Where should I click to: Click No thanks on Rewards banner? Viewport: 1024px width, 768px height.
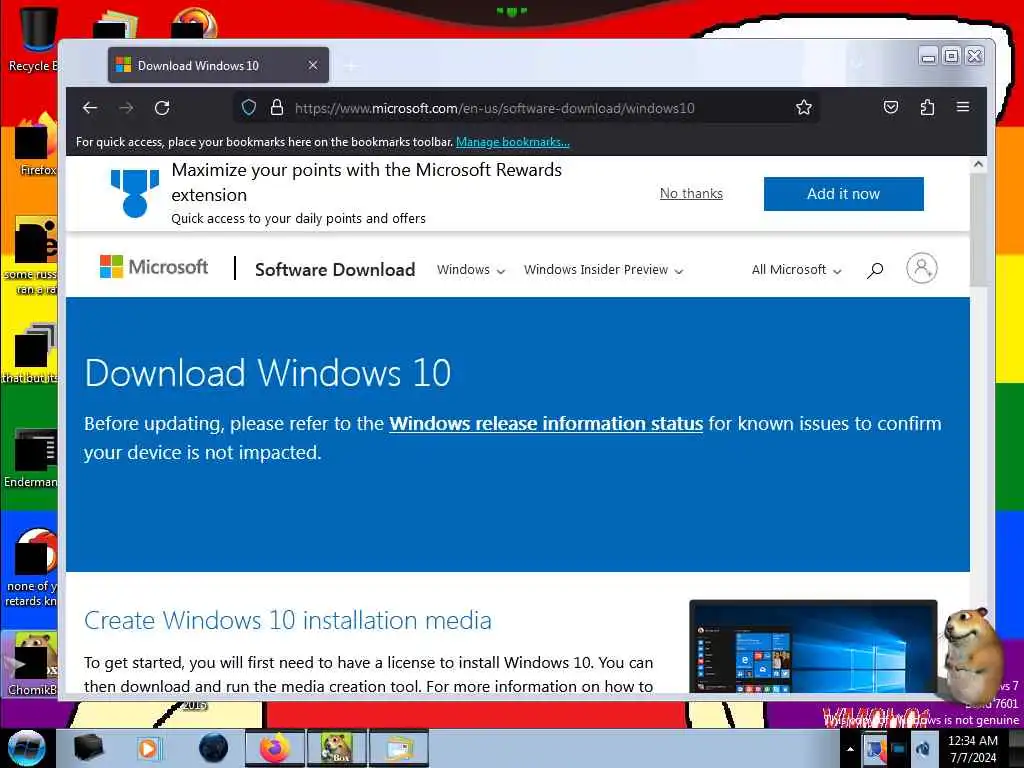(691, 193)
